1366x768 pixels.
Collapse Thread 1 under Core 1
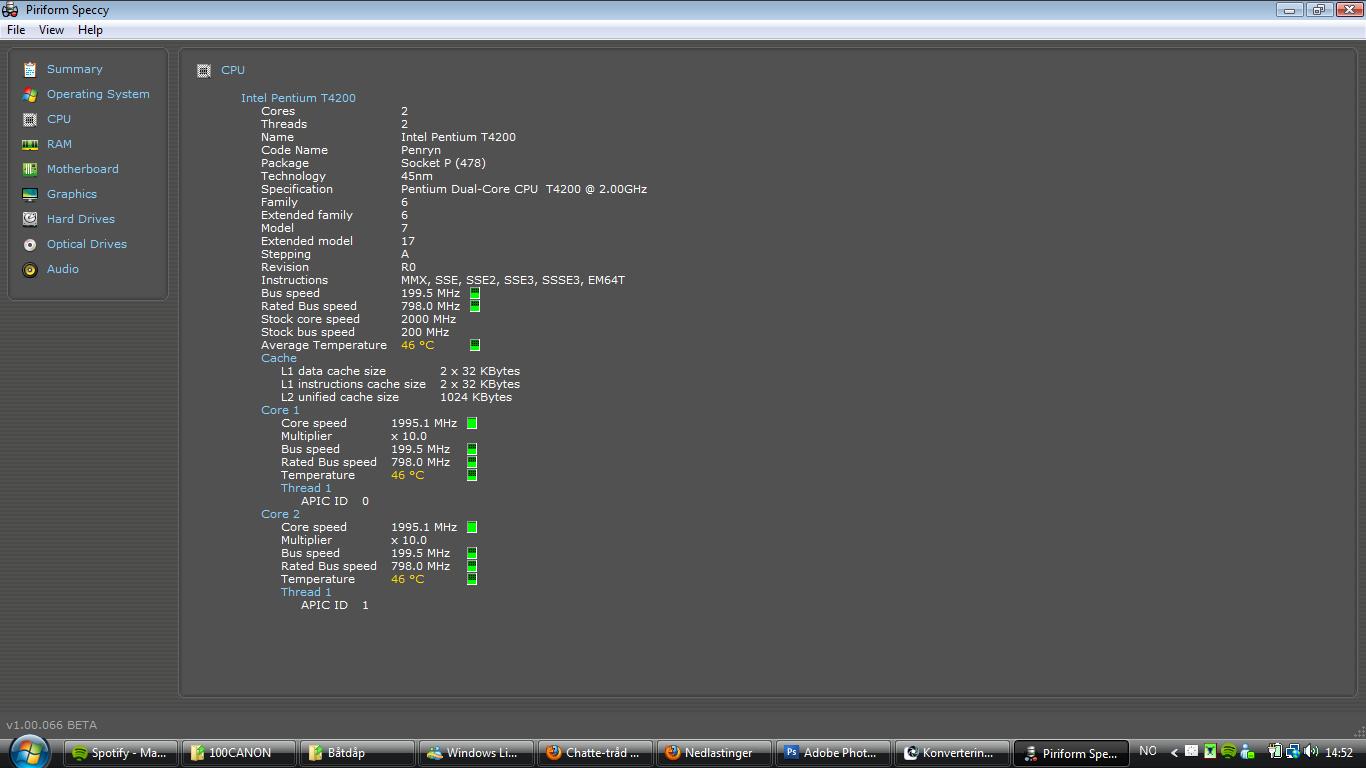tap(306, 488)
